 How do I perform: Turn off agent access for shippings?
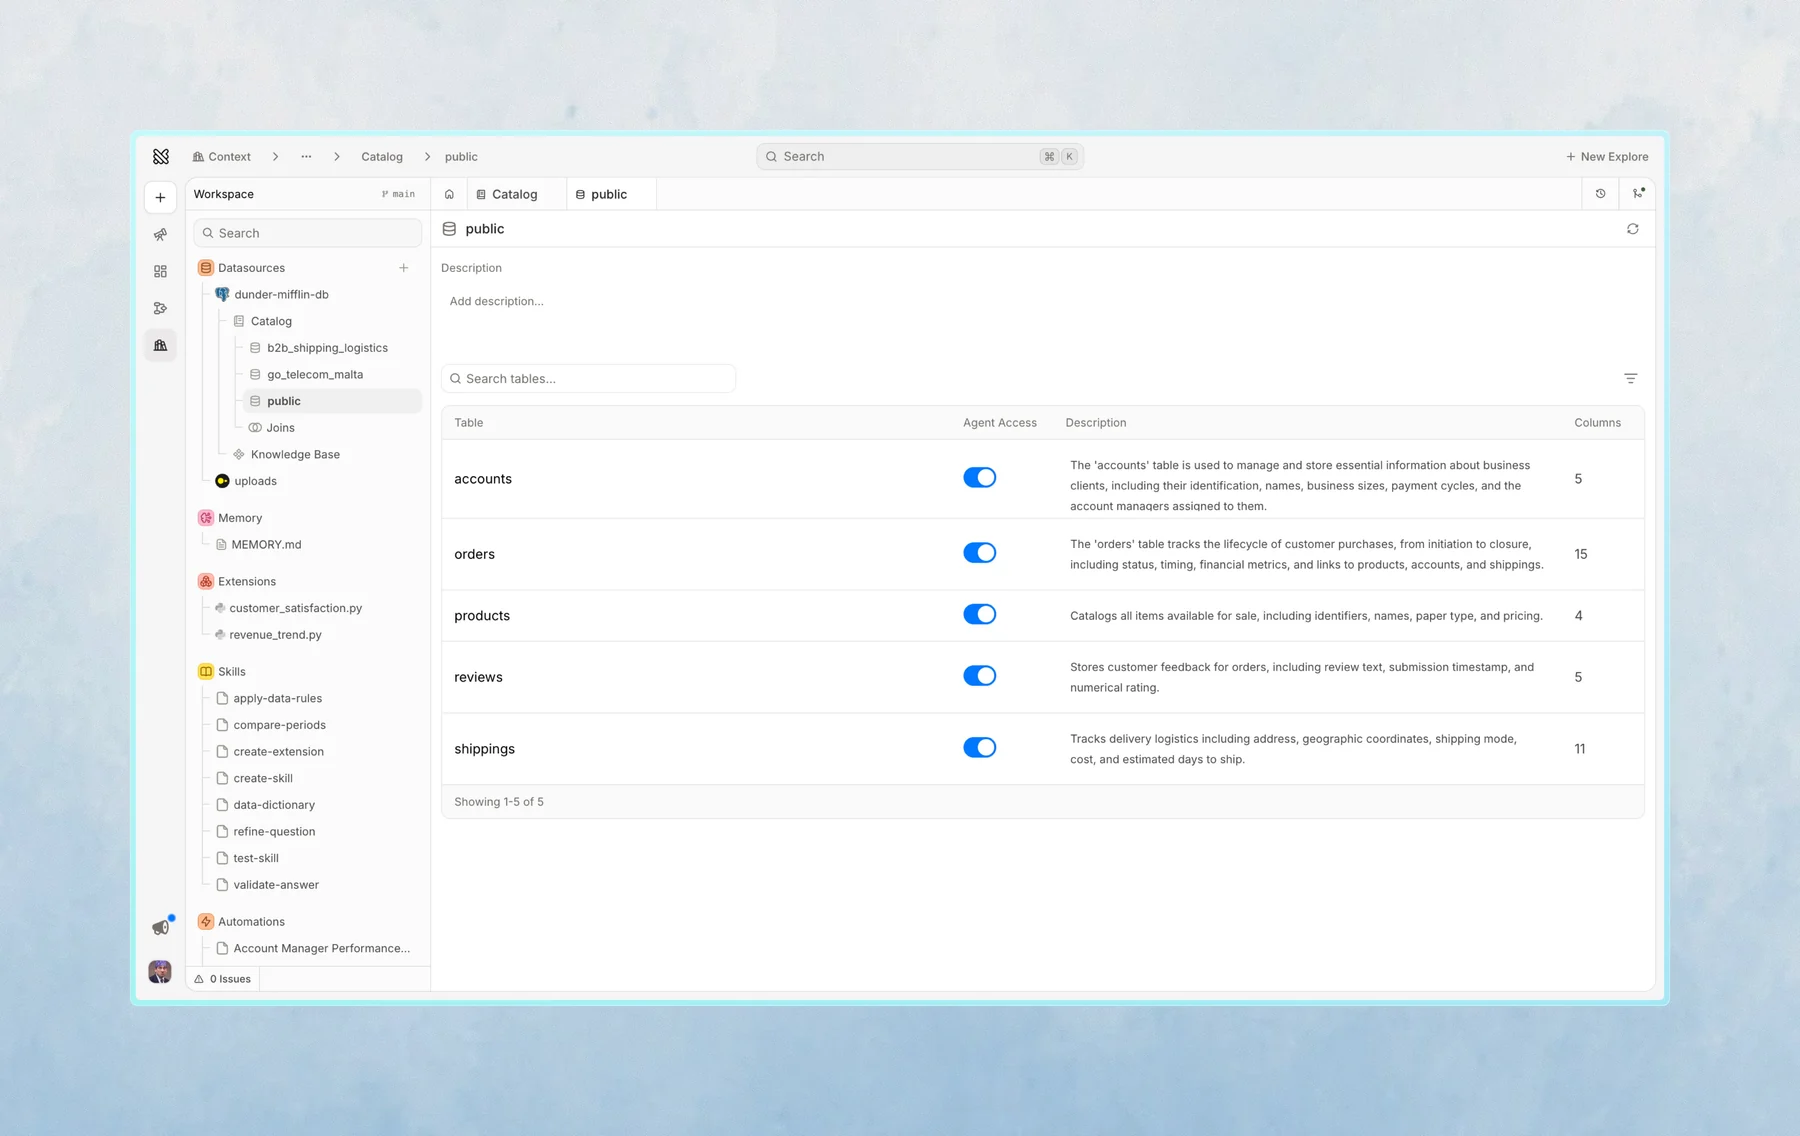pyautogui.click(x=980, y=748)
